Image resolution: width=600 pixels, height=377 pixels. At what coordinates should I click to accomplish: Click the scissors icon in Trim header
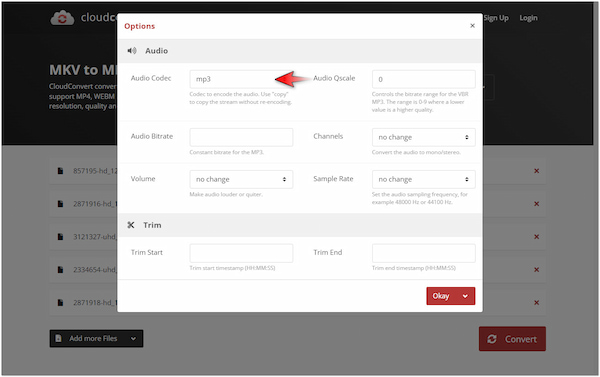pos(131,225)
